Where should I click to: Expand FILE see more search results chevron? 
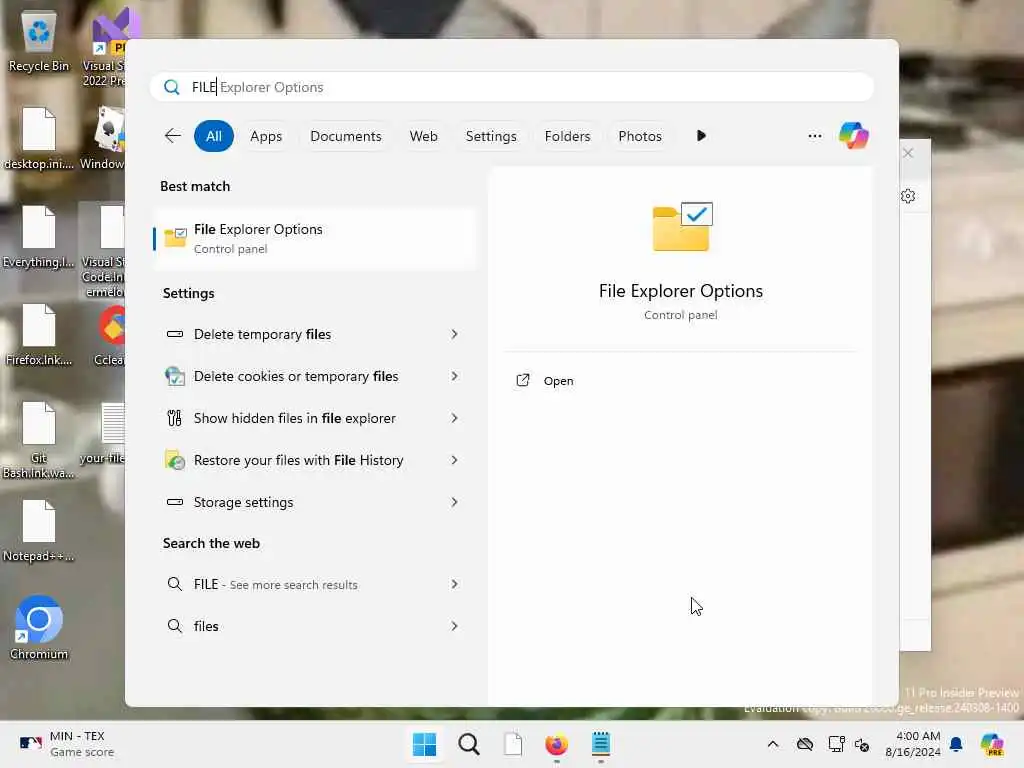coord(455,584)
